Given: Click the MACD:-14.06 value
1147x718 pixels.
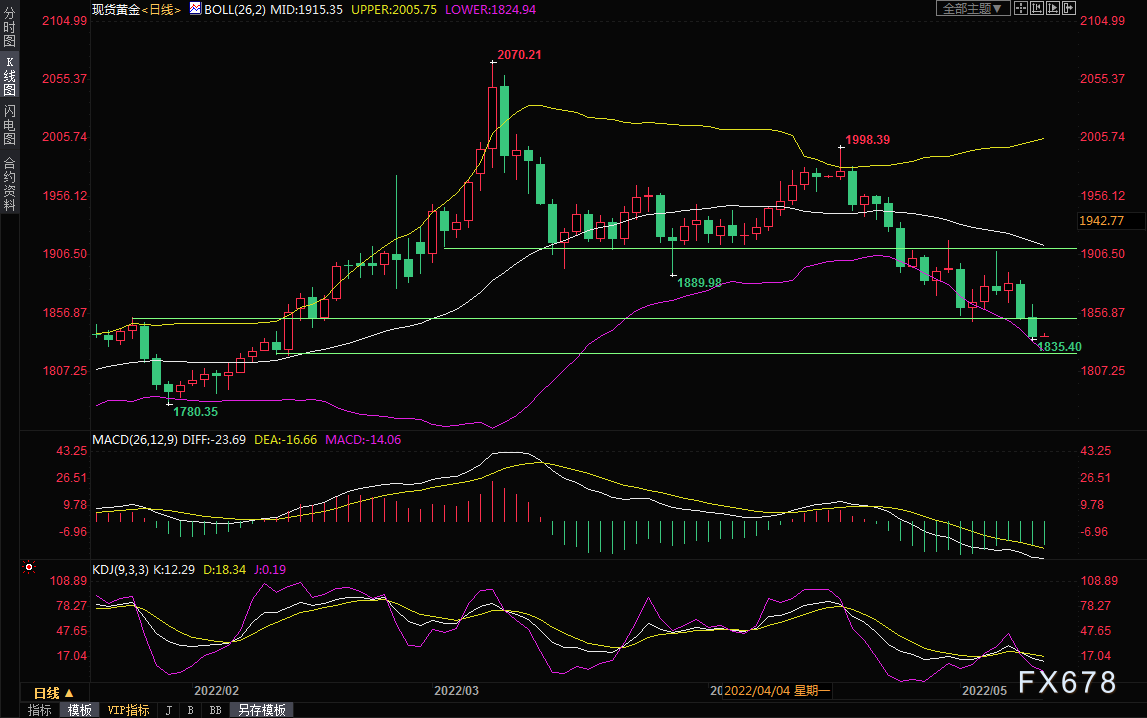Looking at the screenshot, I should click(x=363, y=439).
